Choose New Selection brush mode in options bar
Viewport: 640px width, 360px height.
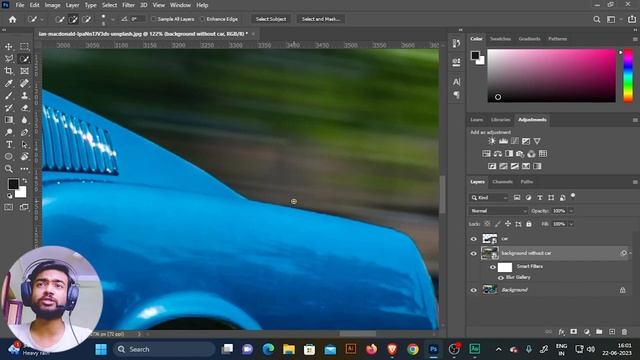pos(60,19)
